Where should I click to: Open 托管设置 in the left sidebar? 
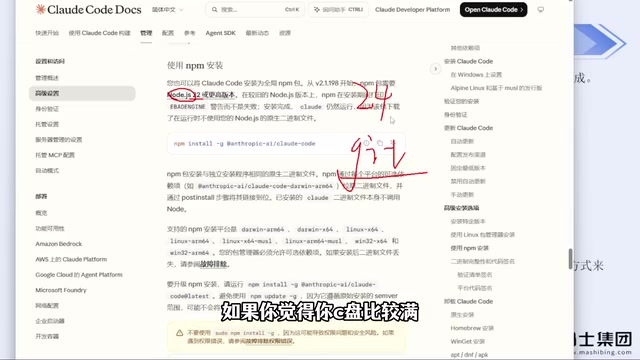(x=47, y=124)
